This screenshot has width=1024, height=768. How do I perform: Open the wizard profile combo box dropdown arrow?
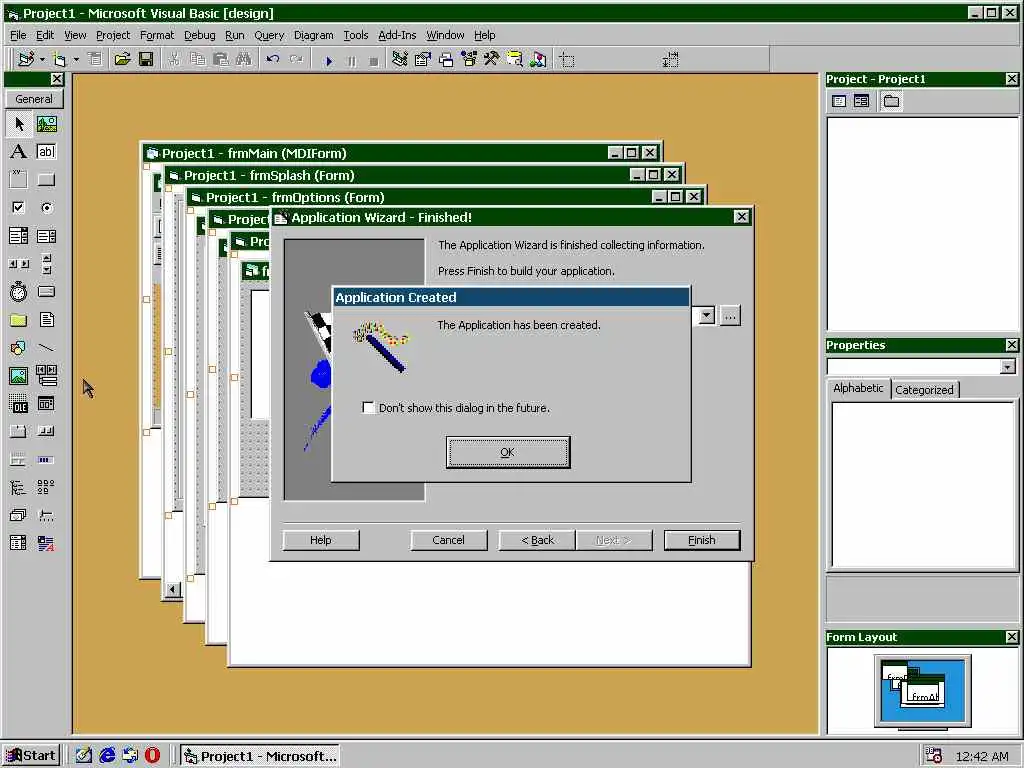(x=707, y=316)
